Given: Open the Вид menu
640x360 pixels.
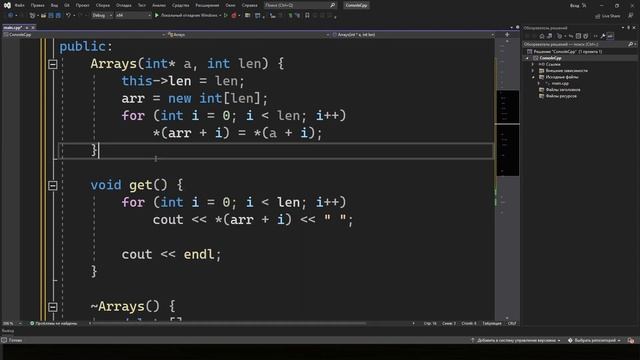Looking at the screenshot, I should (x=54, y=5).
